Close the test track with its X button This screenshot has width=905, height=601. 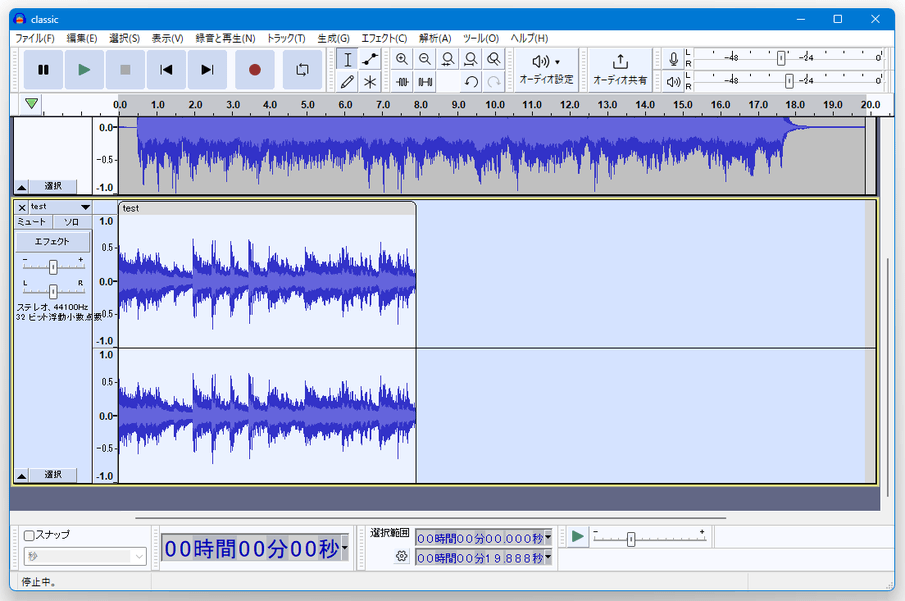(x=21, y=207)
